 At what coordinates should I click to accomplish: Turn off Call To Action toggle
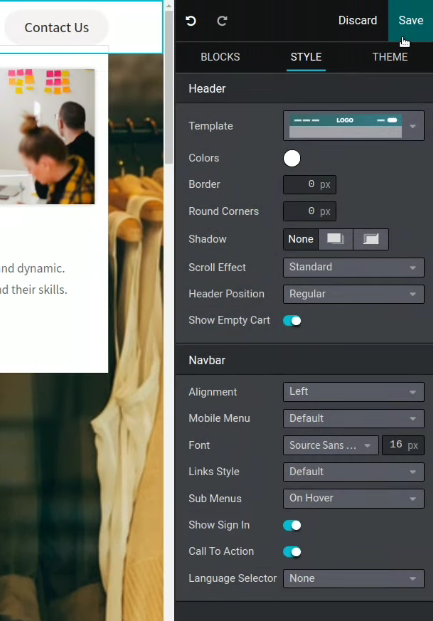tap(292, 552)
